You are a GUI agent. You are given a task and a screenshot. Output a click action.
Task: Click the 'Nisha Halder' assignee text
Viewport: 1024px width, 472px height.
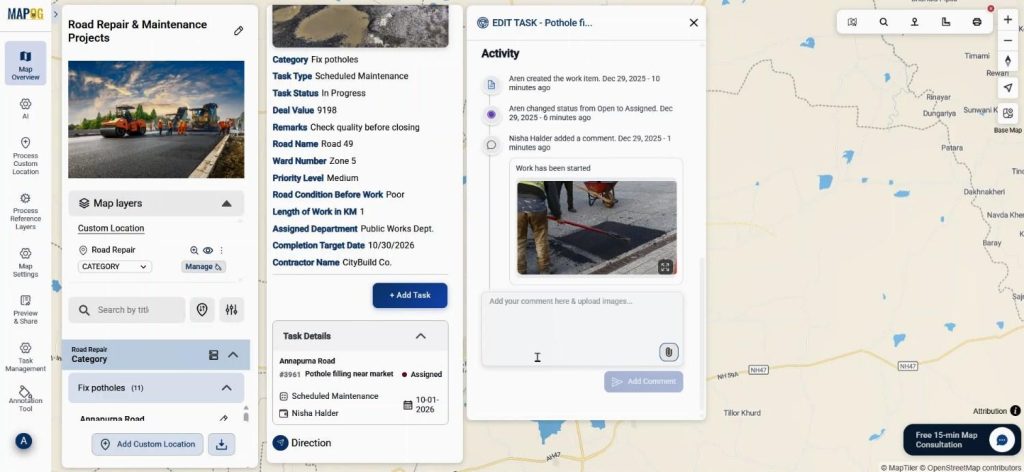point(315,413)
